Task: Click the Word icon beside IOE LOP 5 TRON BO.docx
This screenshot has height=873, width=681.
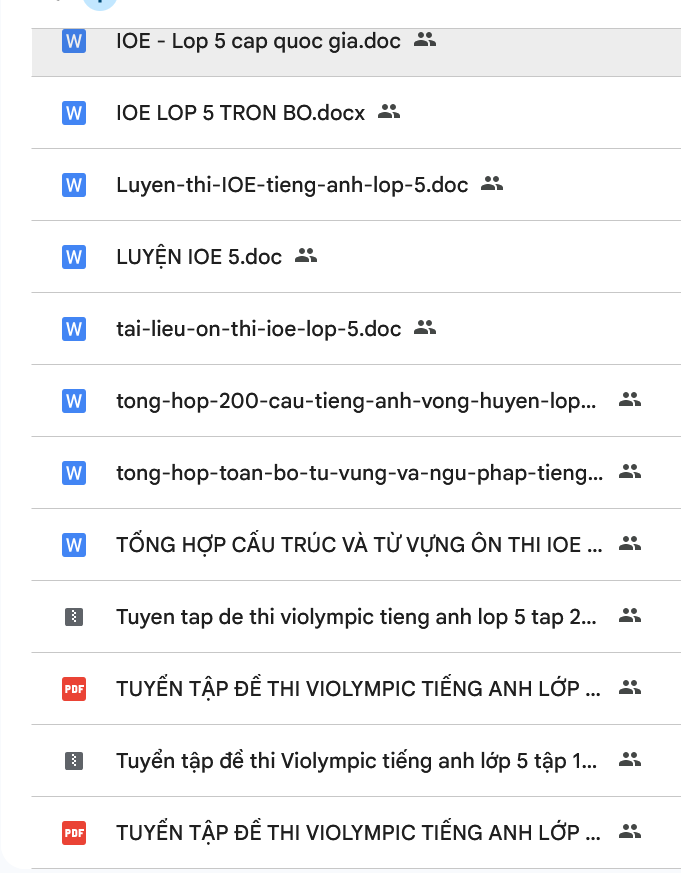Action: pos(73,113)
